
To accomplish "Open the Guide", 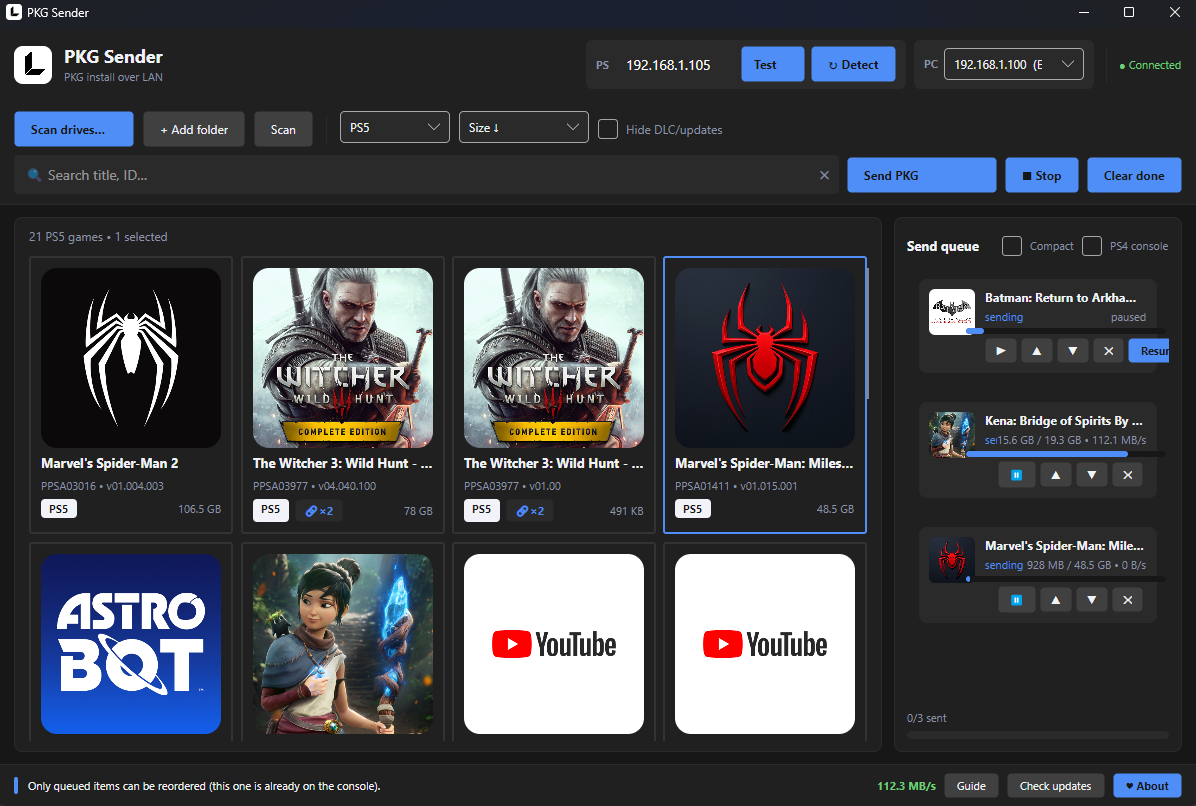I will 971,785.
